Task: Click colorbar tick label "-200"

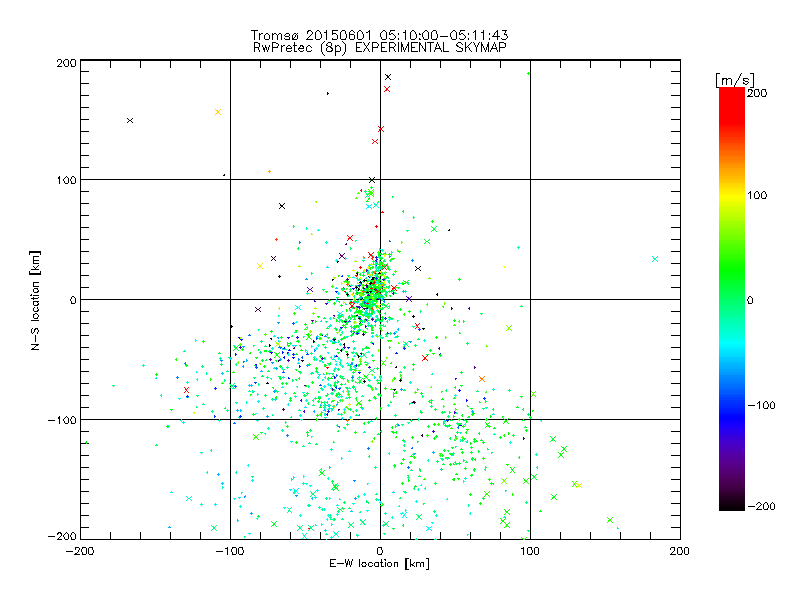Action: pyautogui.click(x=761, y=506)
